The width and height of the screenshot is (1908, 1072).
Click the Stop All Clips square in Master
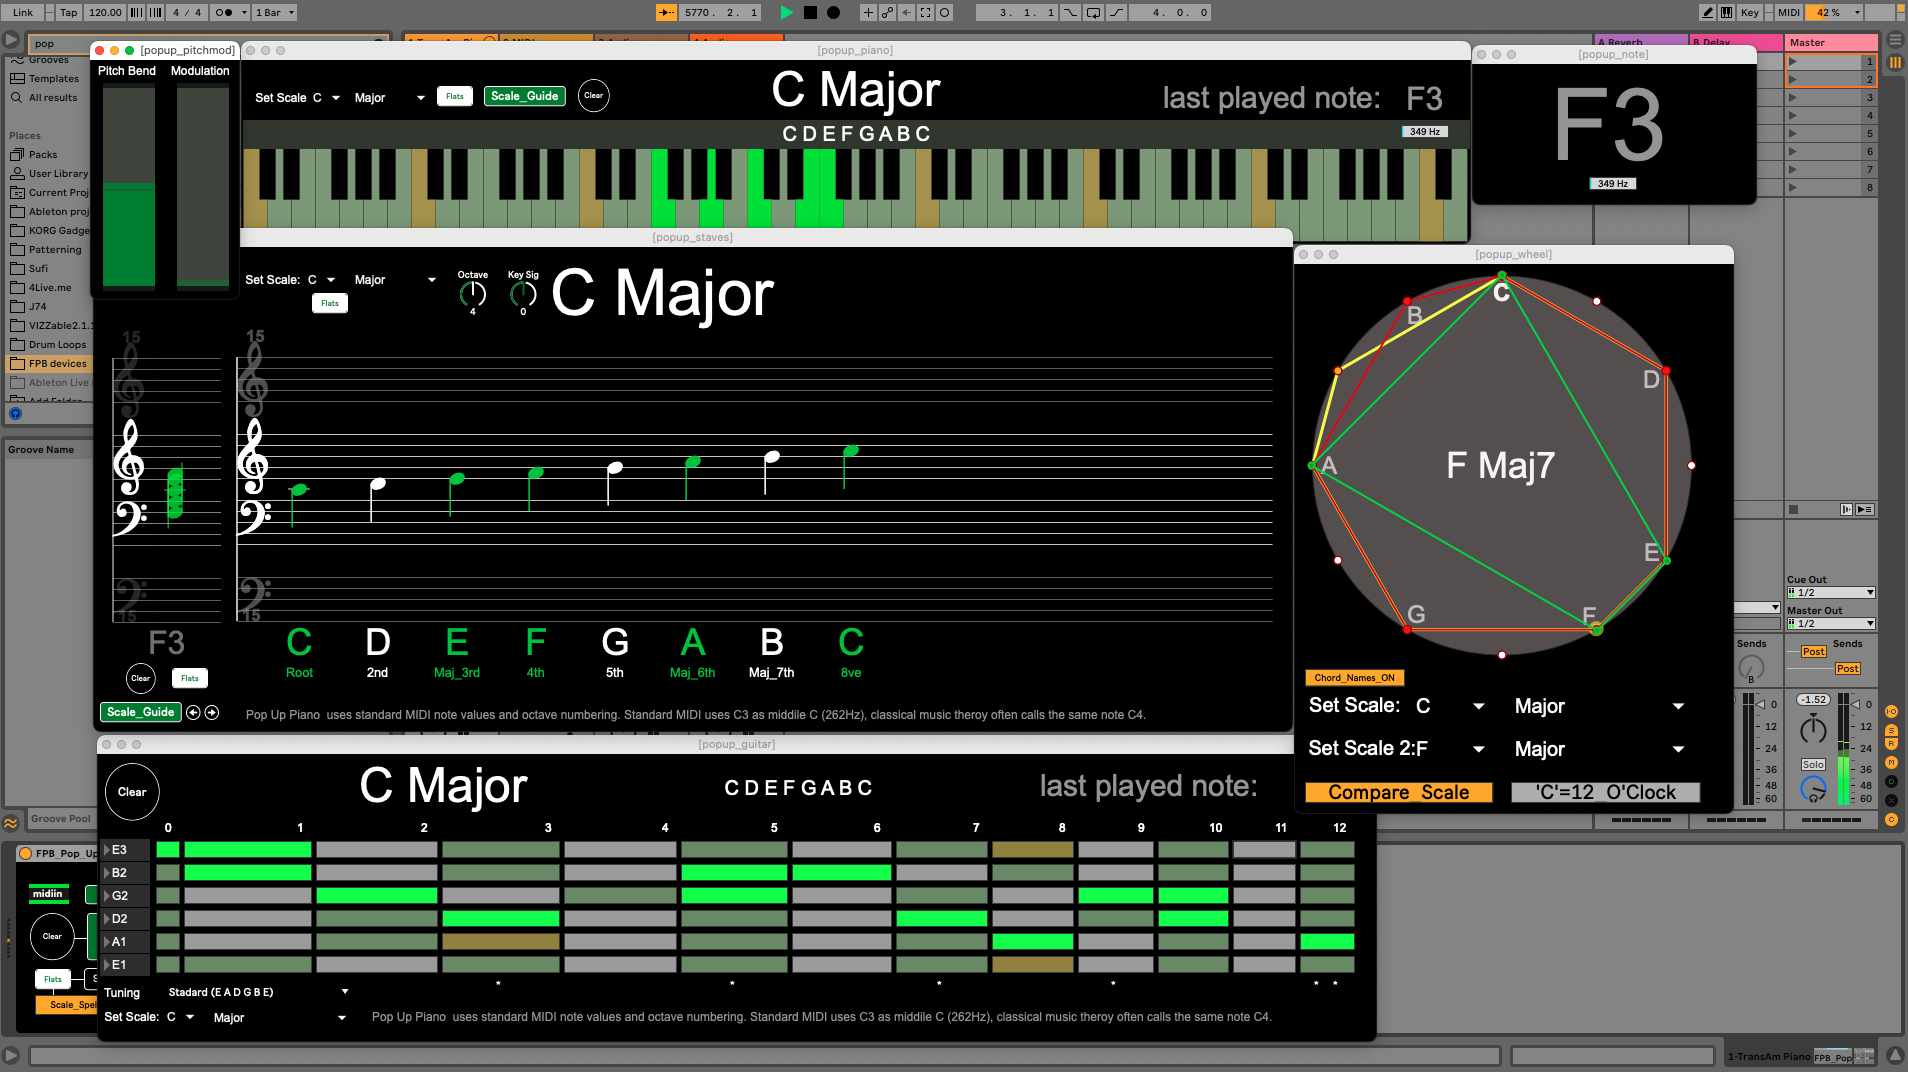tap(1793, 510)
